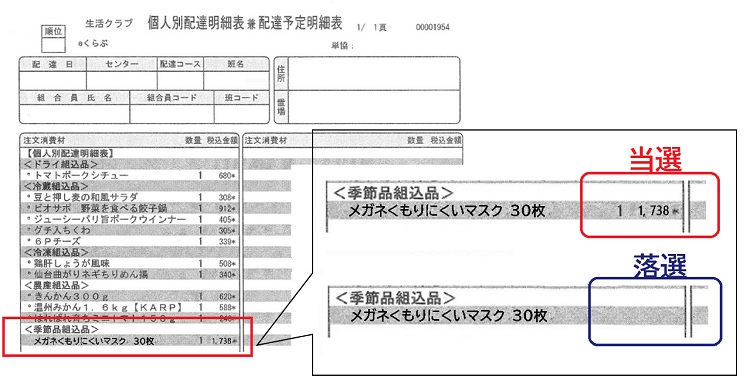This screenshot has width=750, height=384.
Task: Select the 鶏肝しょうが風味 row
Action: tap(130, 263)
